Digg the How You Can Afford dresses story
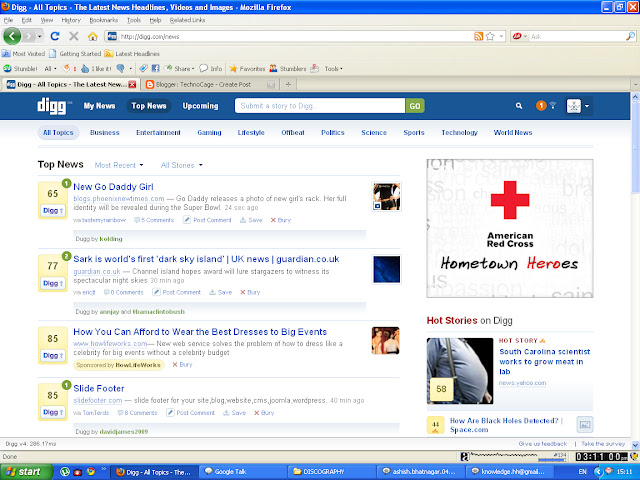640x480 pixels. 53,356
